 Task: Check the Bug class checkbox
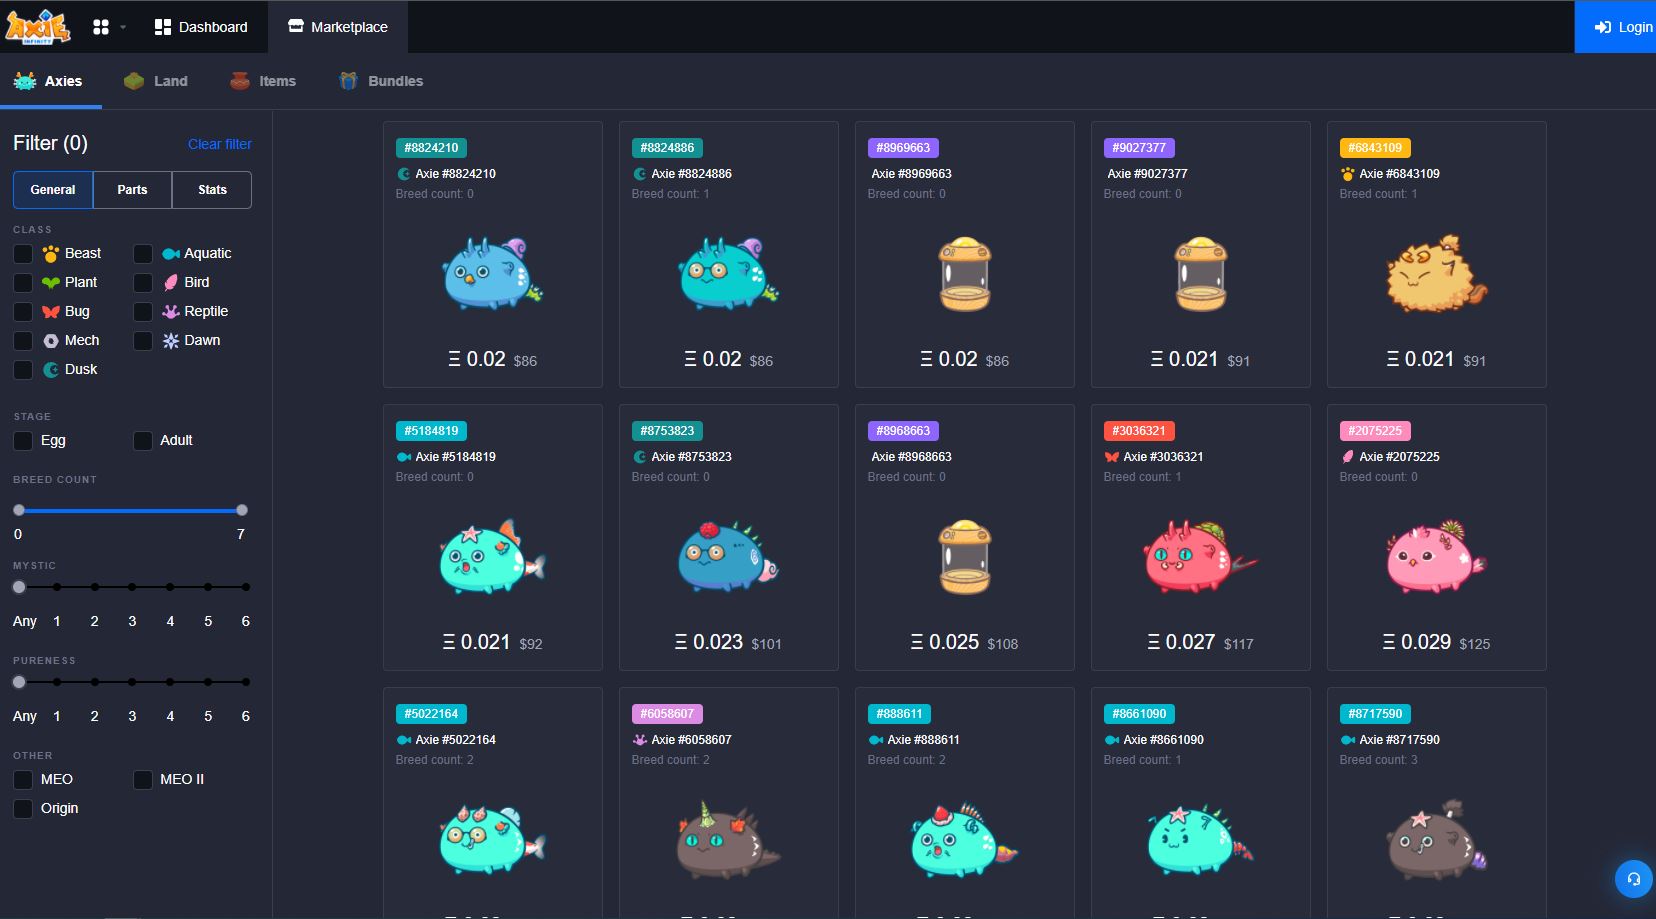23,312
